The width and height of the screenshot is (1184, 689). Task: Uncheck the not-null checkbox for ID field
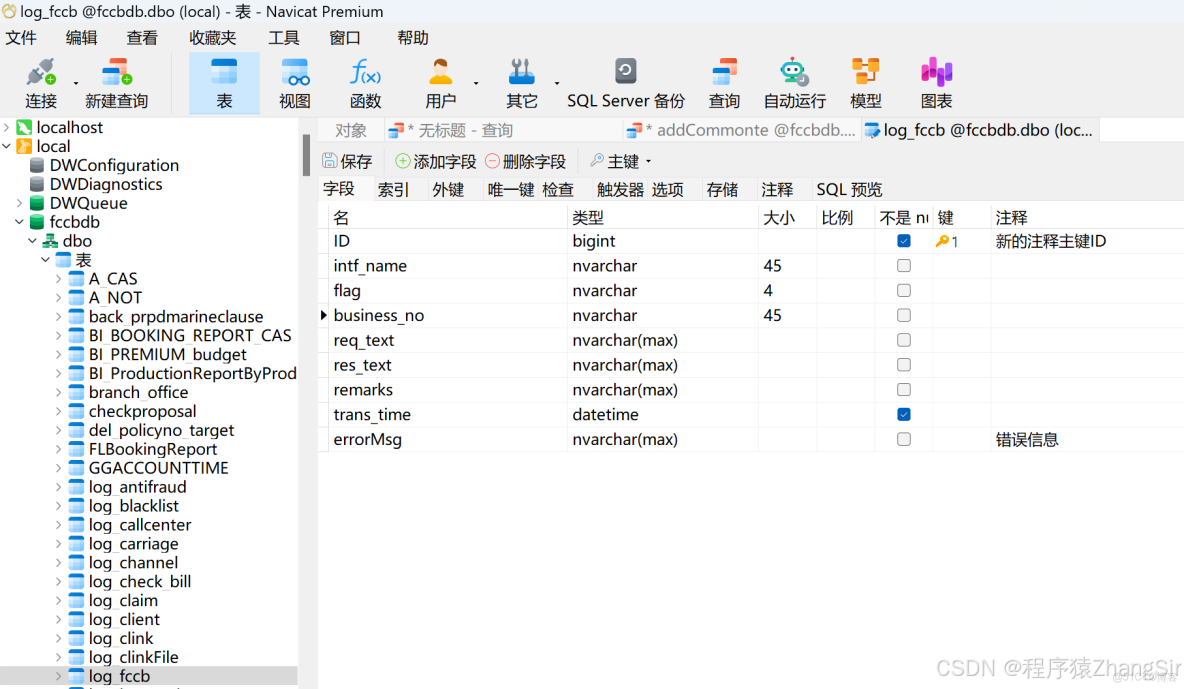pyautogui.click(x=904, y=241)
